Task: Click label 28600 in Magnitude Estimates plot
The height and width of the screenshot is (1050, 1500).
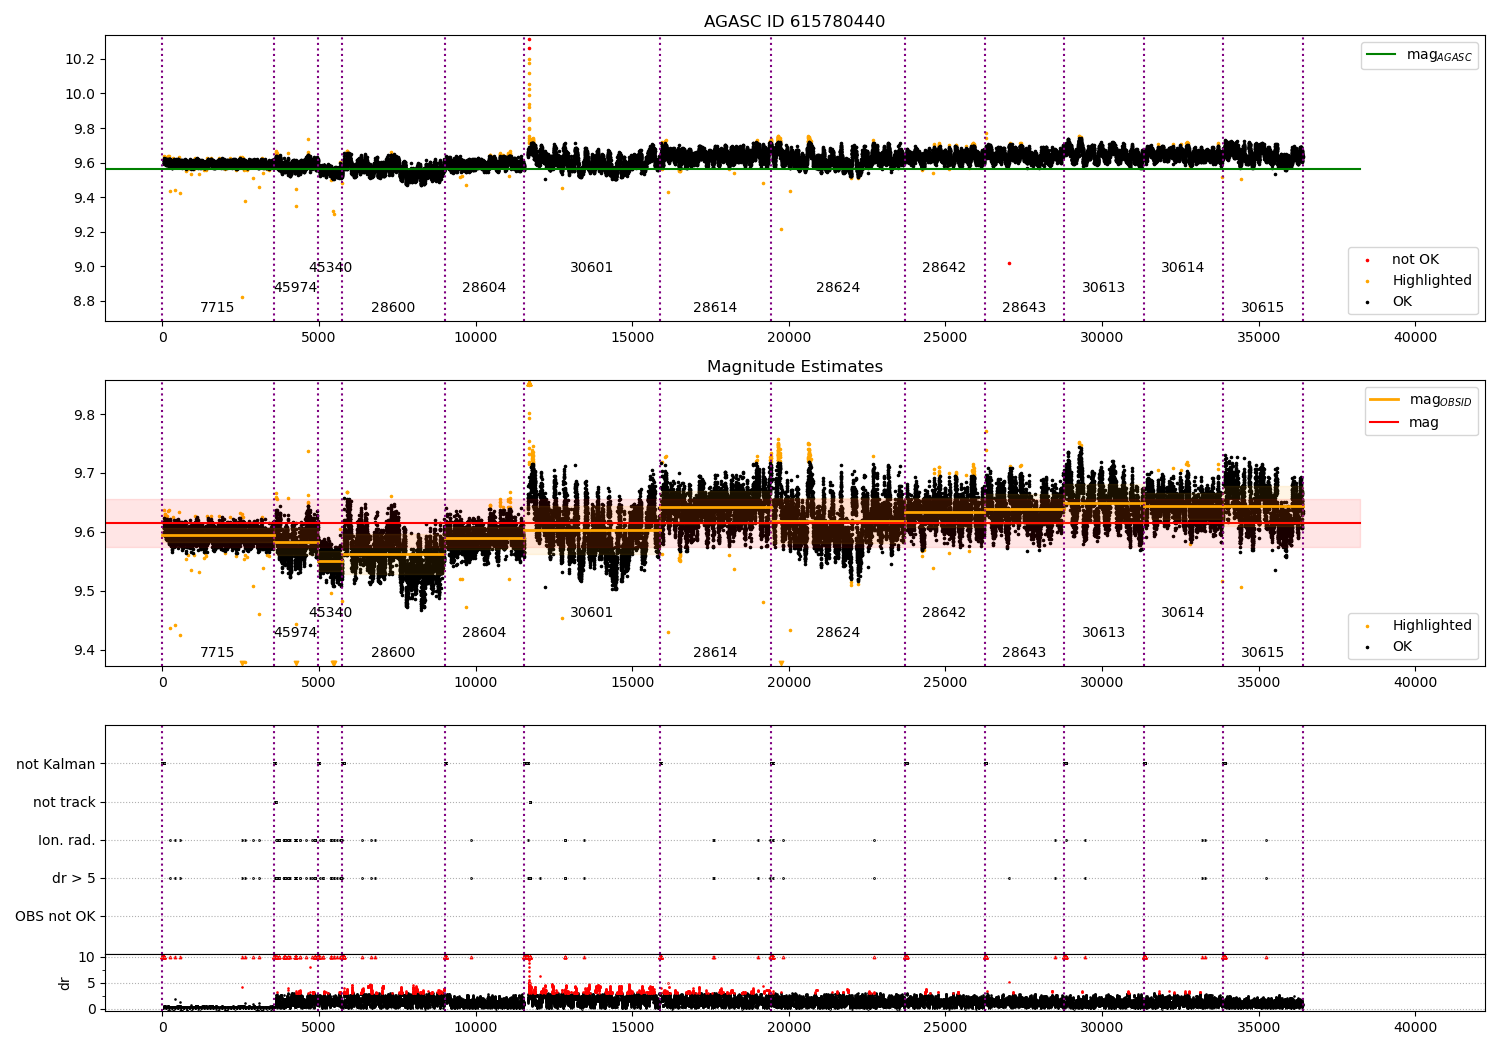Action: pos(393,653)
